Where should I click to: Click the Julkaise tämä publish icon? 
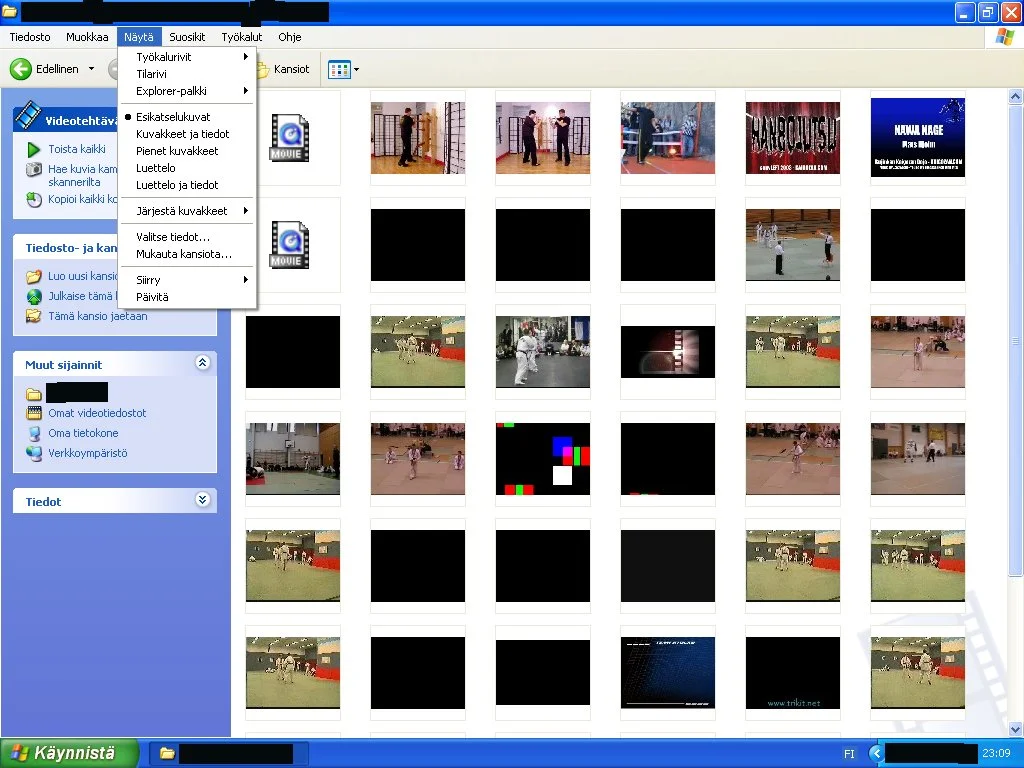[34, 296]
